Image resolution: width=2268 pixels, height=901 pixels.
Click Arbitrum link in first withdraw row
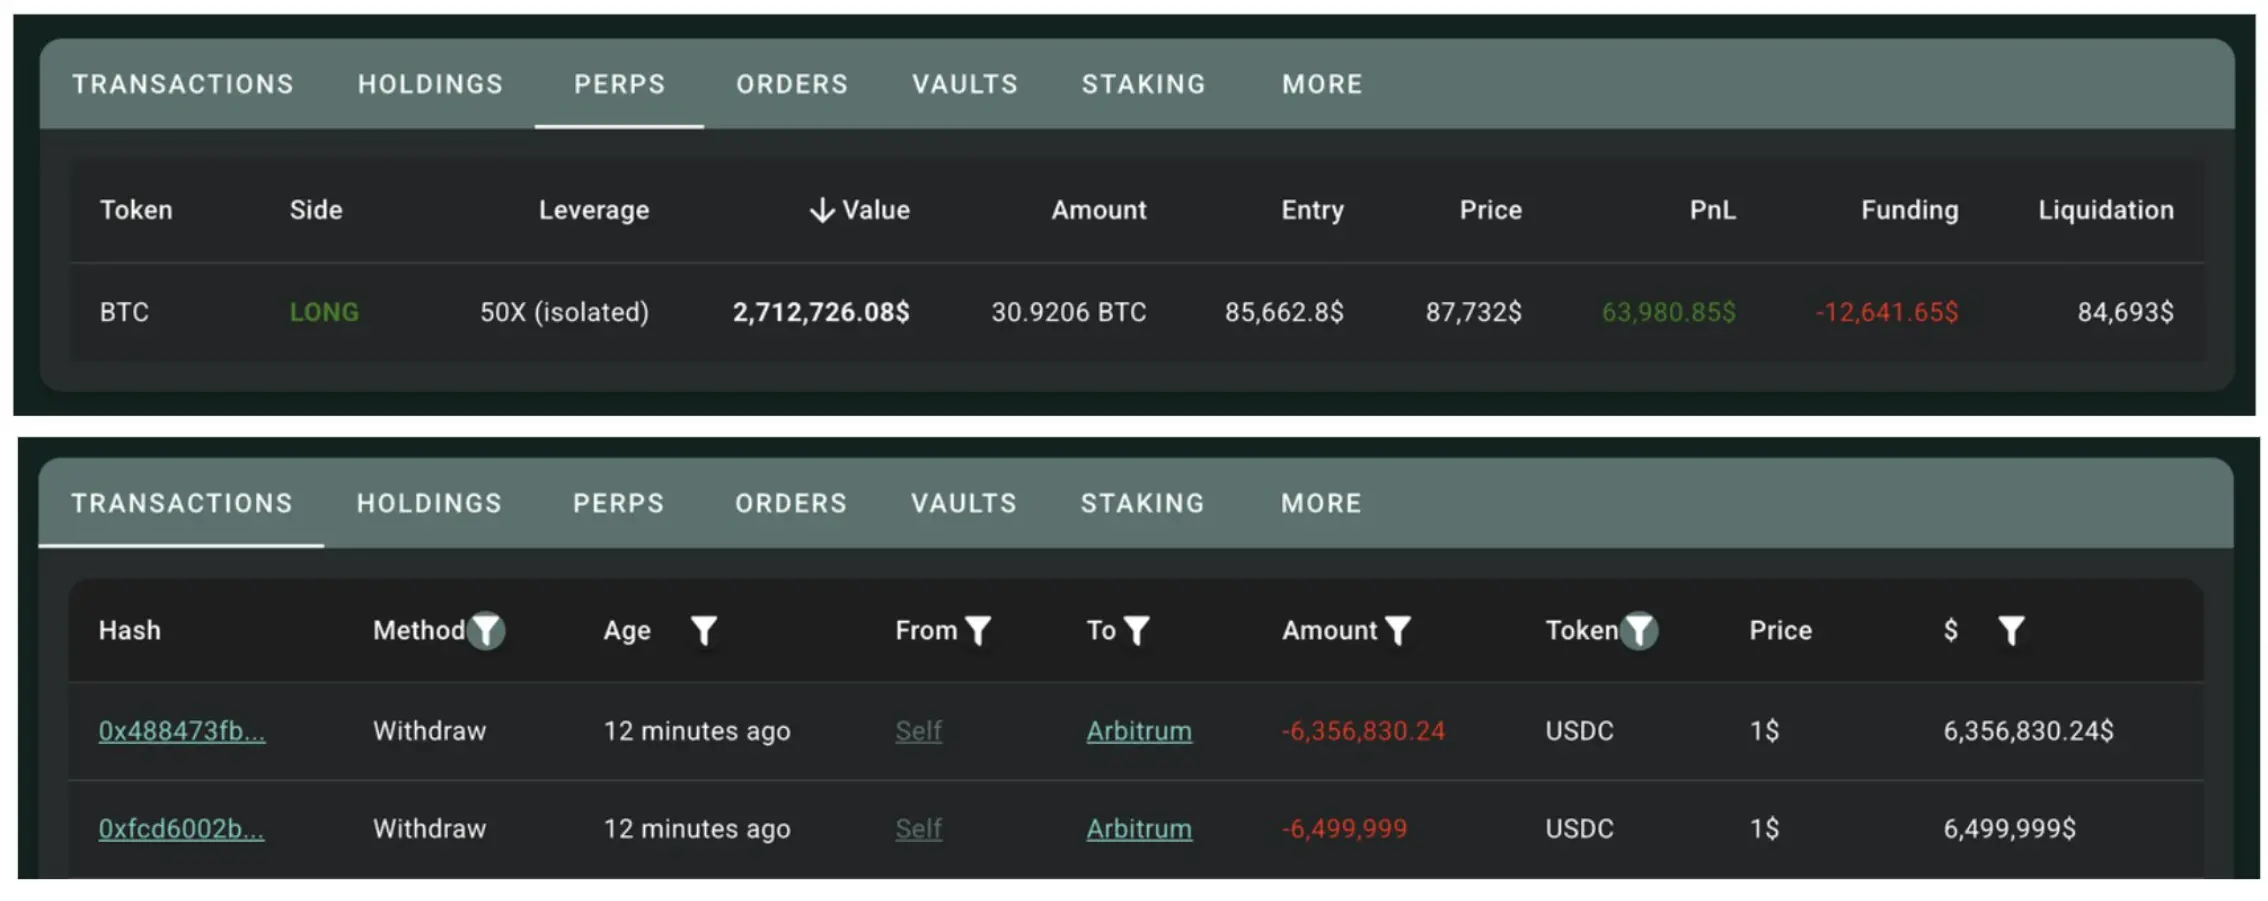click(1139, 731)
